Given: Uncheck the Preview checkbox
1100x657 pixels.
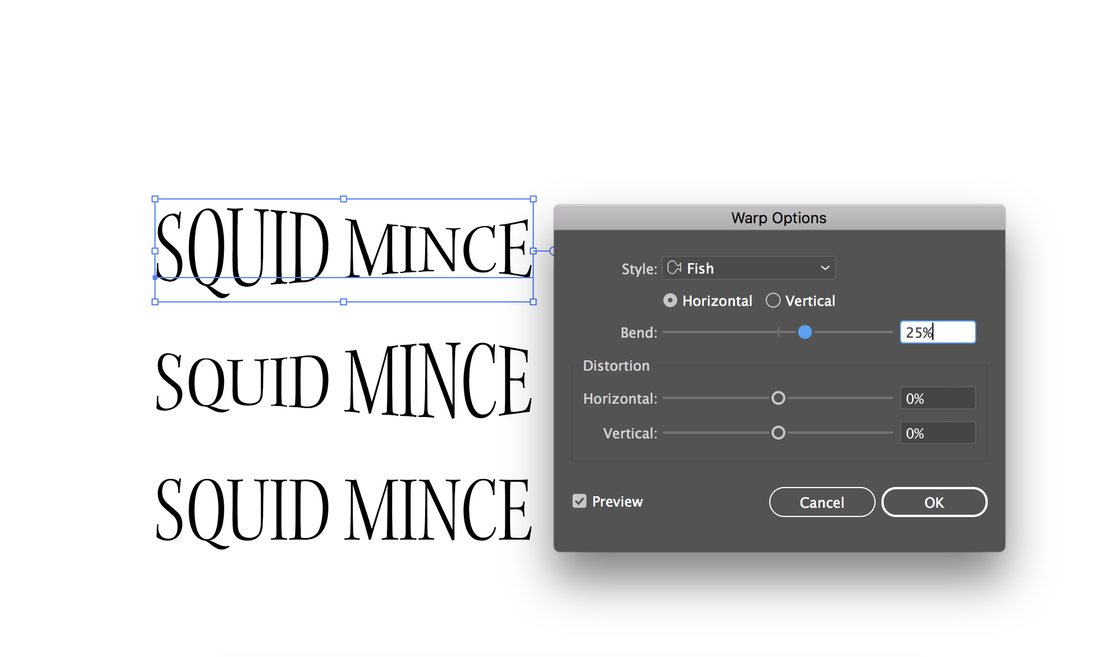Looking at the screenshot, I should click(579, 501).
